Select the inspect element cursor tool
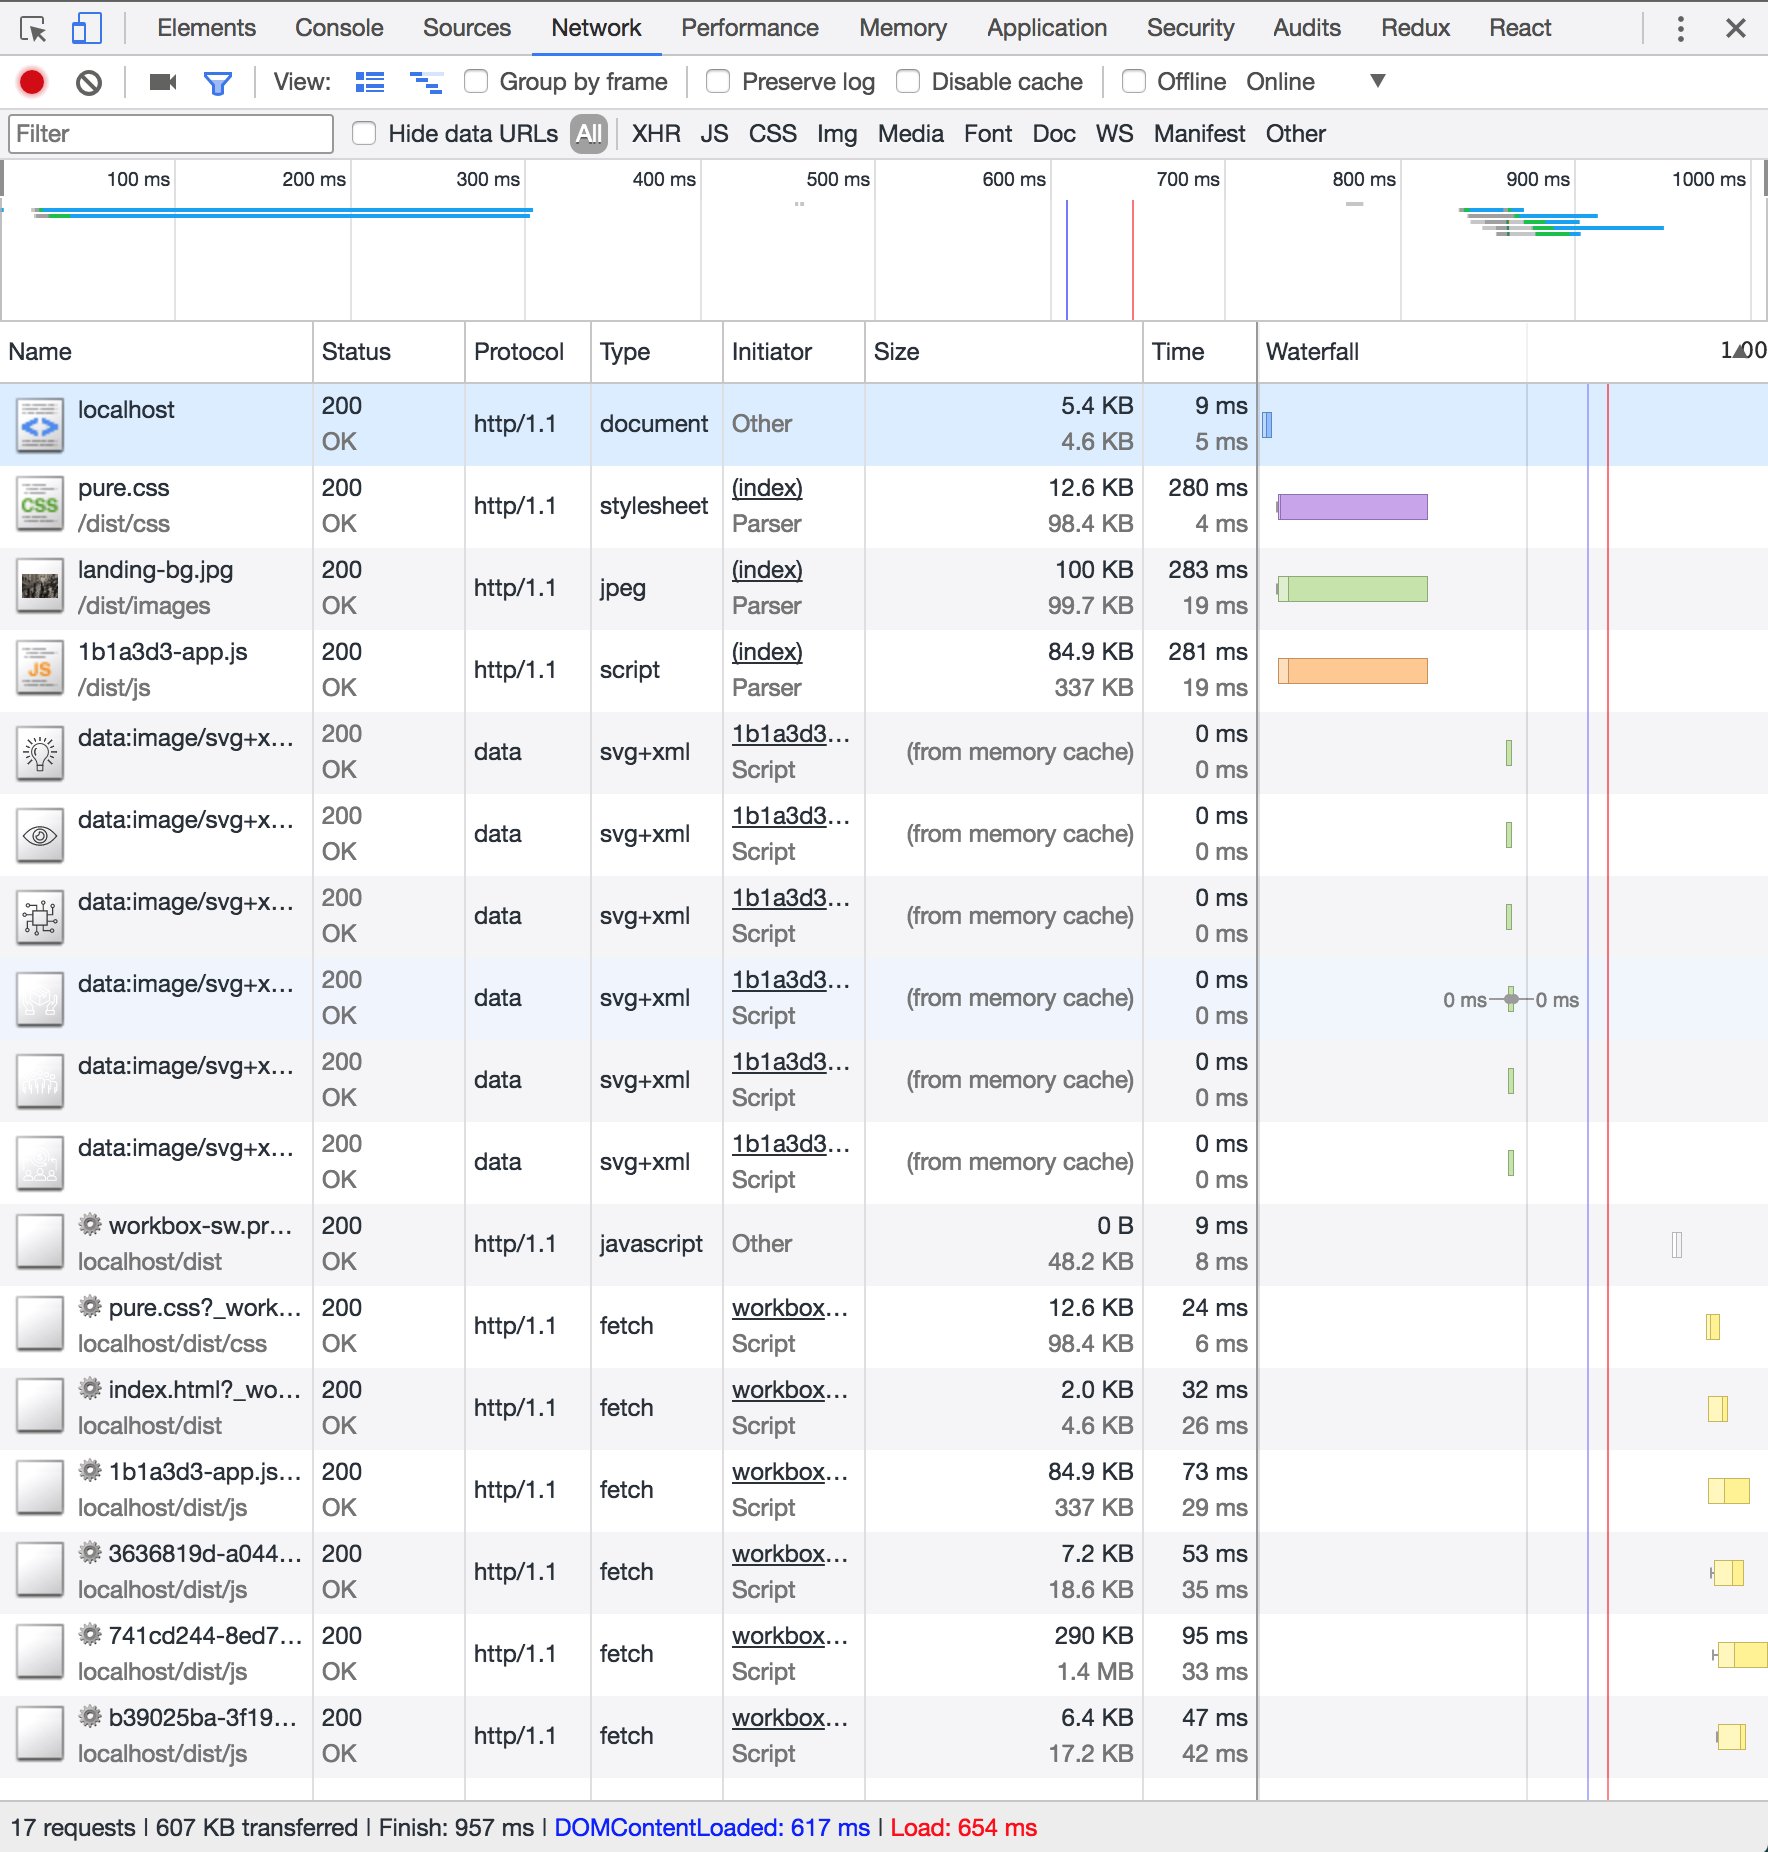The width and height of the screenshot is (1768, 1852). pos(34,27)
